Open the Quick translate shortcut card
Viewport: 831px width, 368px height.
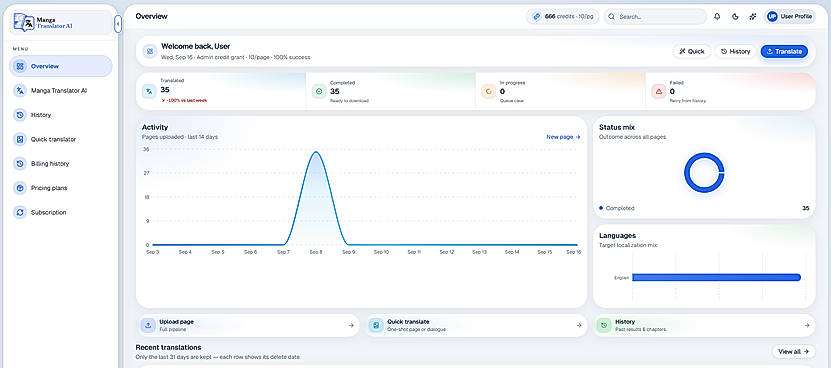[x=476, y=326]
